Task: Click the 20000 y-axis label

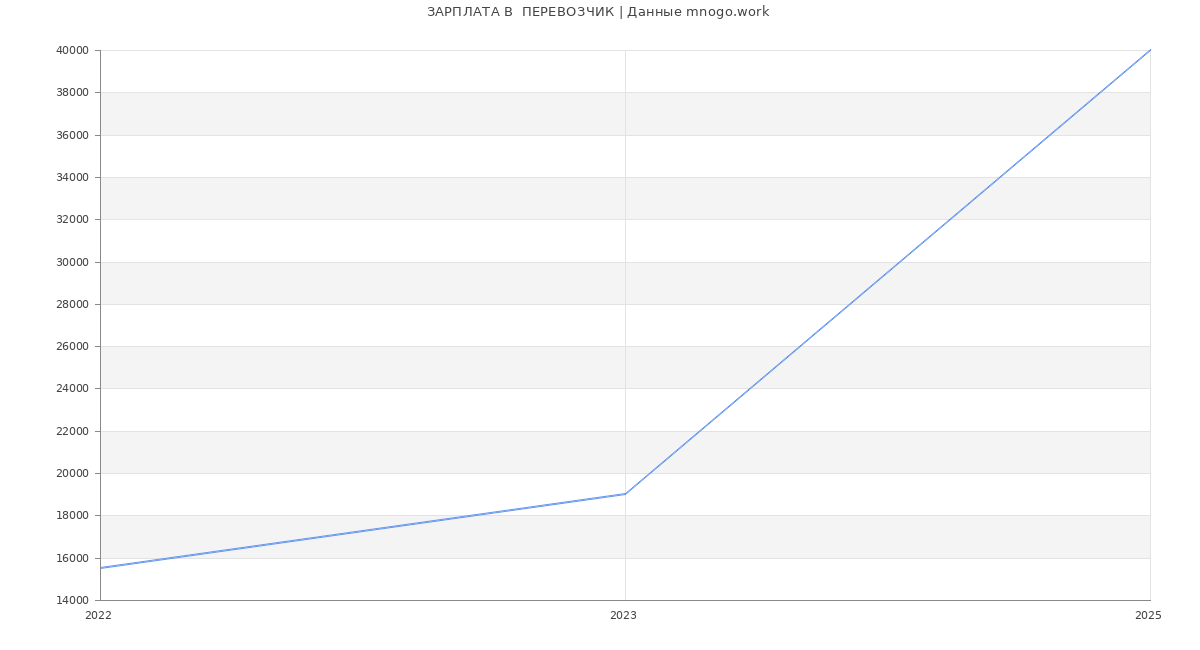Action: tap(72, 473)
